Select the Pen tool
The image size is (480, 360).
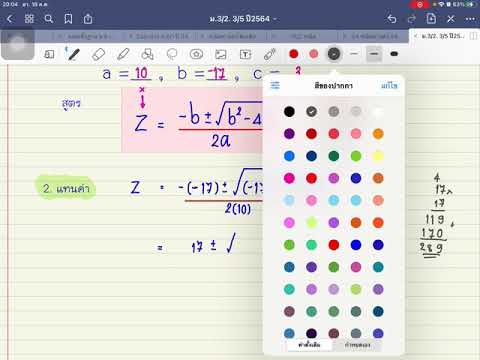(x=74, y=54)
